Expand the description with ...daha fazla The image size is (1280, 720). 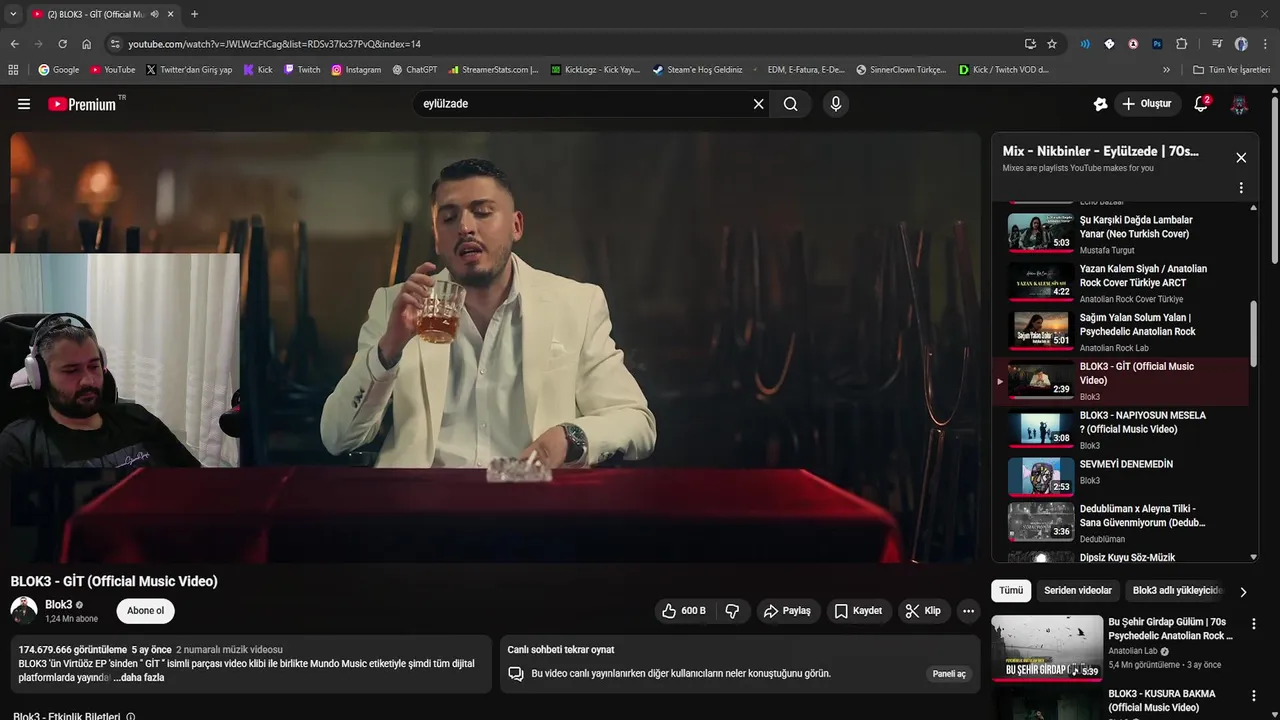click(x=139, y=678)
